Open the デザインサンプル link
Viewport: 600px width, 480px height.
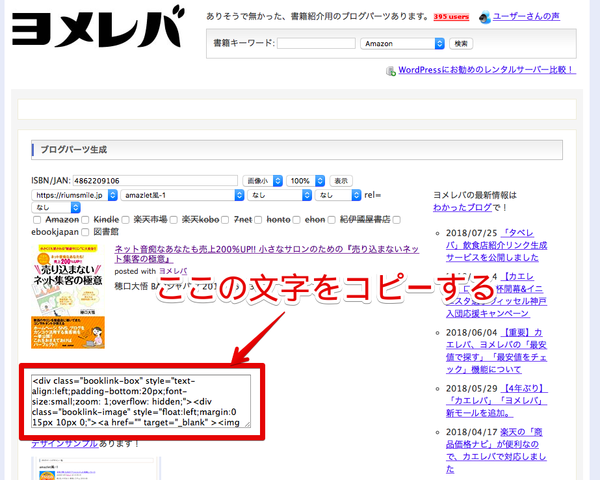coord(65,444)
